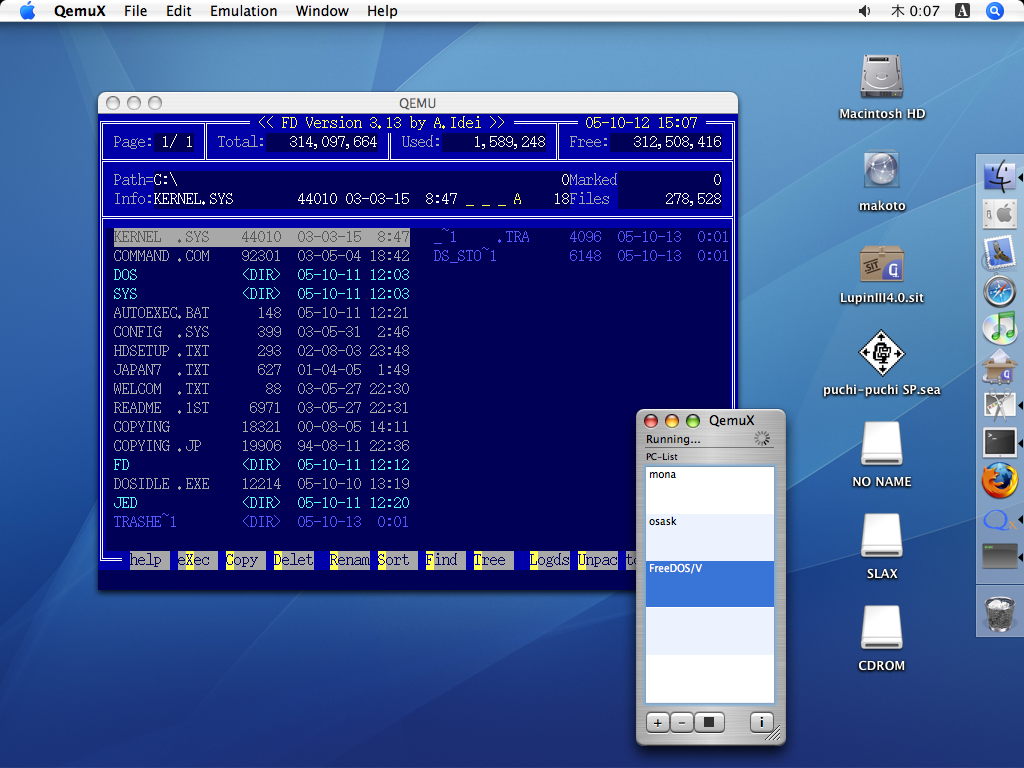Open Finder from the Dock

coord(999,176)
